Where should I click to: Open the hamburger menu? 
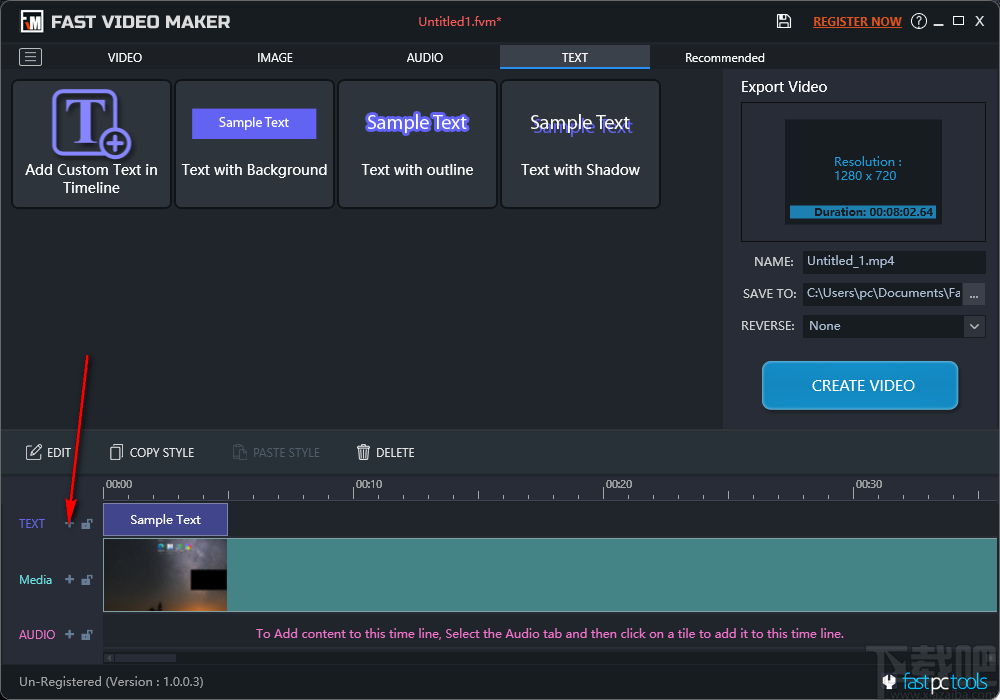click(x=30, y=57)
